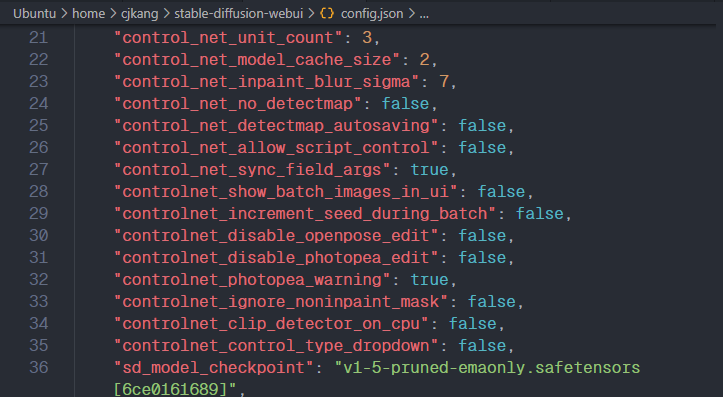Click the "controlnet_disable_openpose_edit" key
The width and height of the screenshot is (723, 397).
pos(276,236)
